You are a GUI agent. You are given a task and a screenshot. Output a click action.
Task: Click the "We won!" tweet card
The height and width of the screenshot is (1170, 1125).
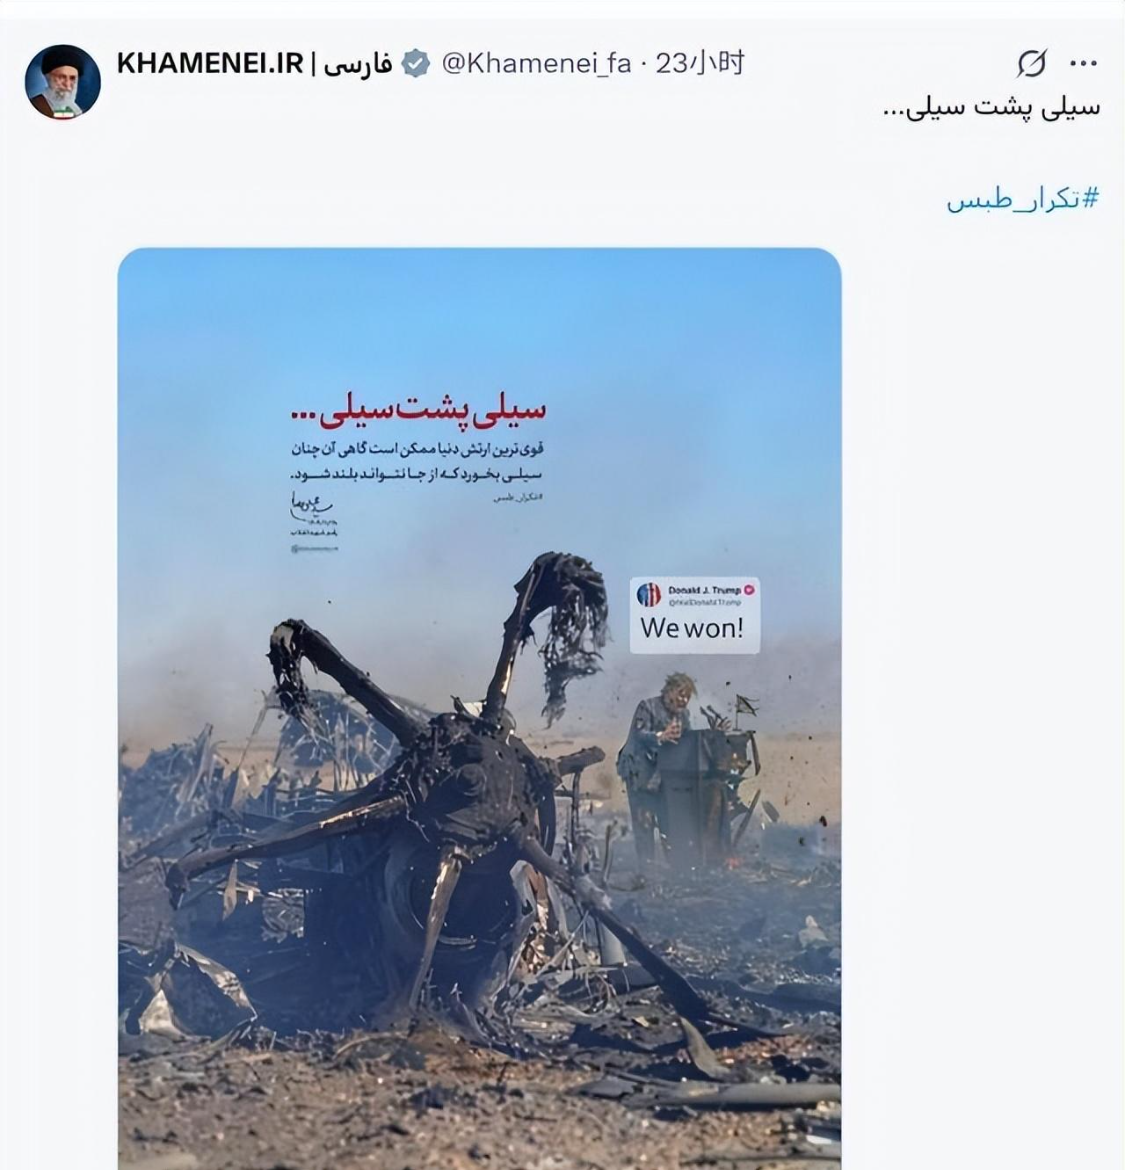click(695, 616)
